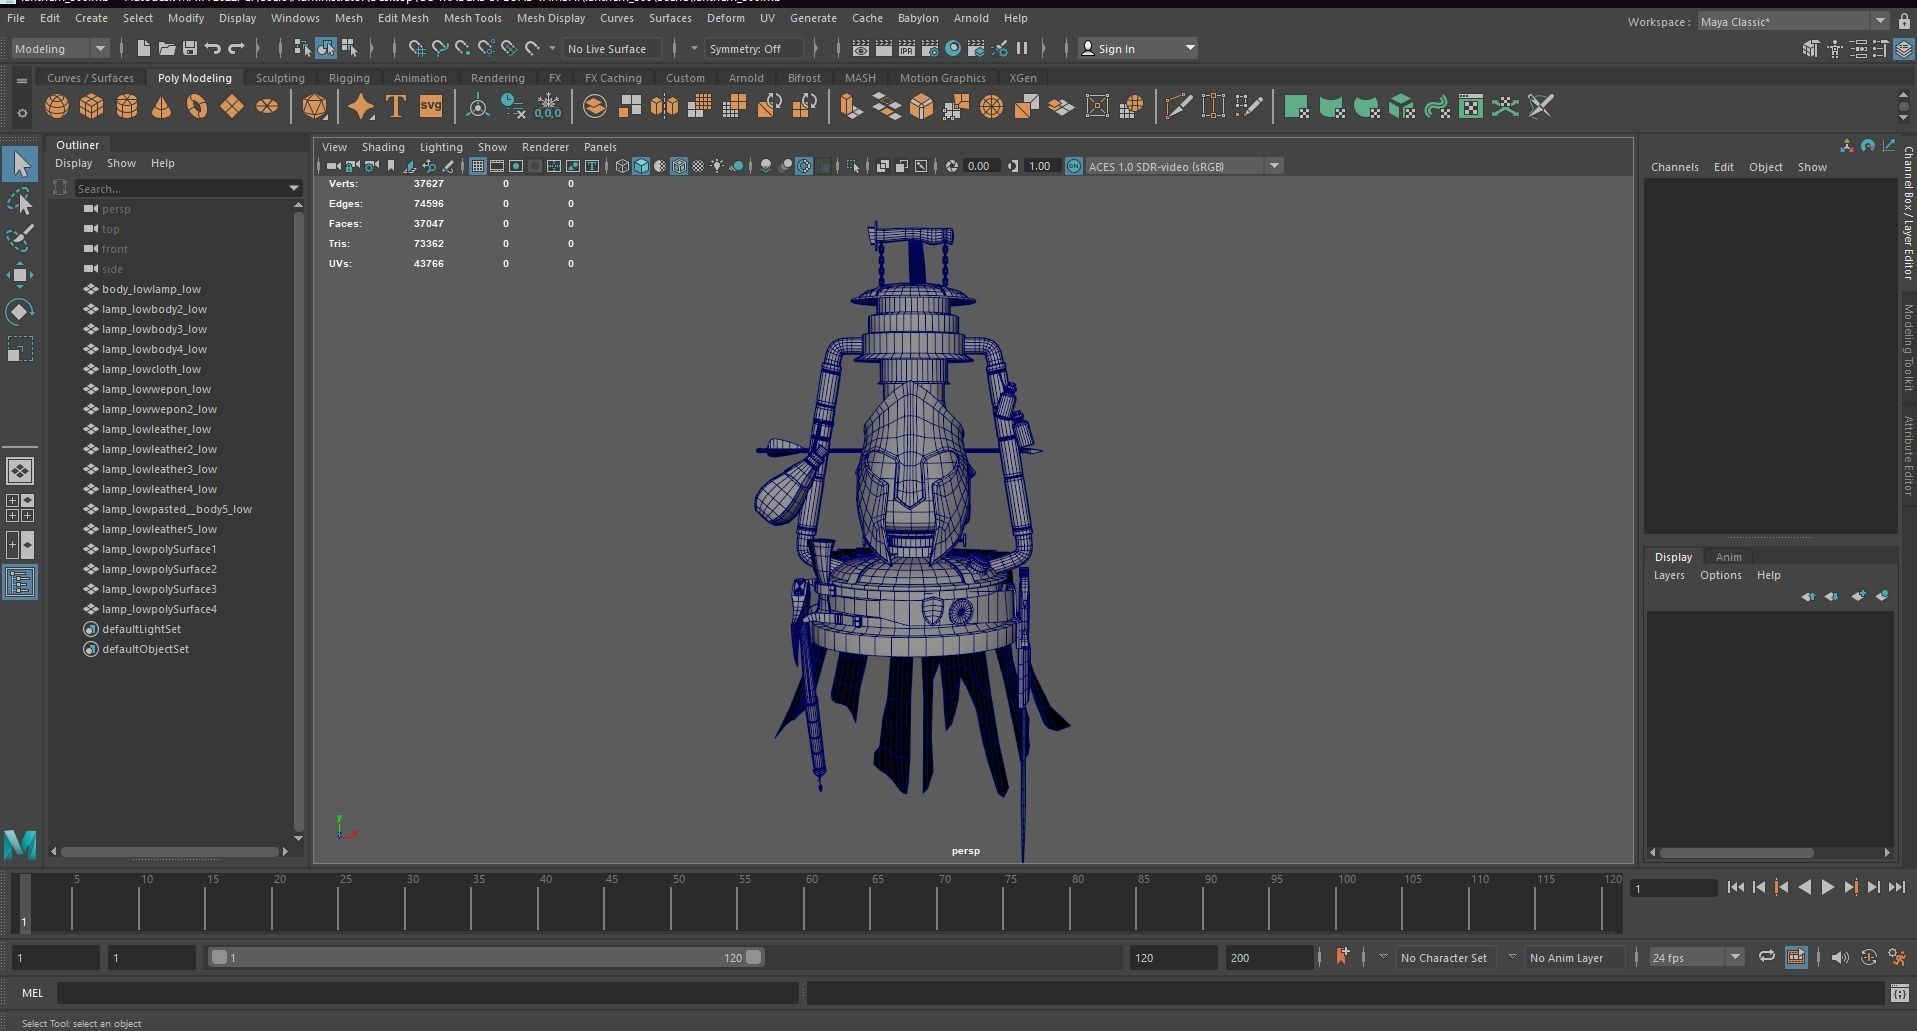Select the Lasso tool in toolbox
This screenshot has width=1917, height=1031.
pyautogui.click(x=20, y=201)
